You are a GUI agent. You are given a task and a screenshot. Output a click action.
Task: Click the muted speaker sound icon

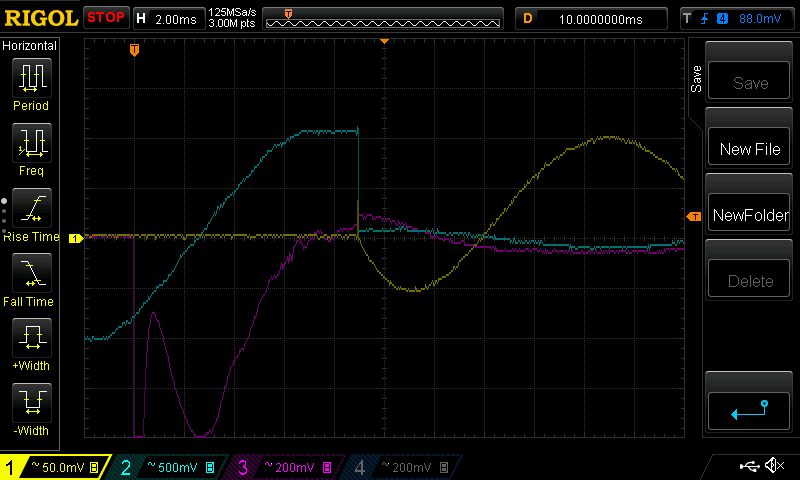pyautogui.click(x=774, y=465)
